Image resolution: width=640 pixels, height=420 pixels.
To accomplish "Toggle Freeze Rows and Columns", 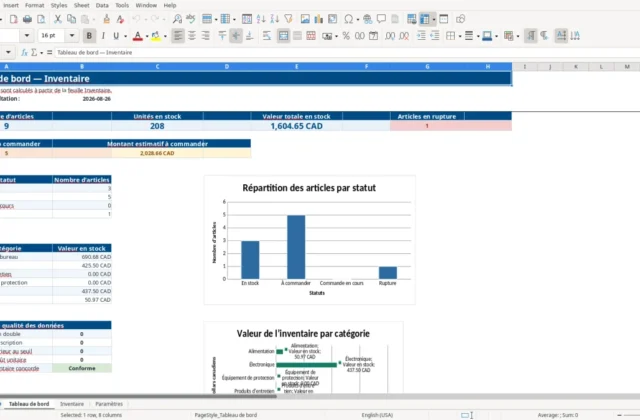I will coord(425,19).
